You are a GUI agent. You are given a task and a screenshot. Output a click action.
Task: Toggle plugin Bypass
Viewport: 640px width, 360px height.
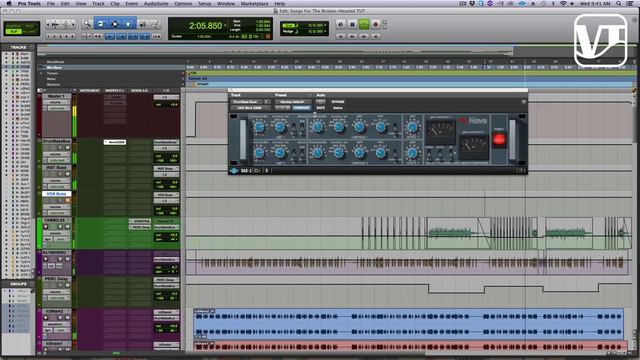338,102
